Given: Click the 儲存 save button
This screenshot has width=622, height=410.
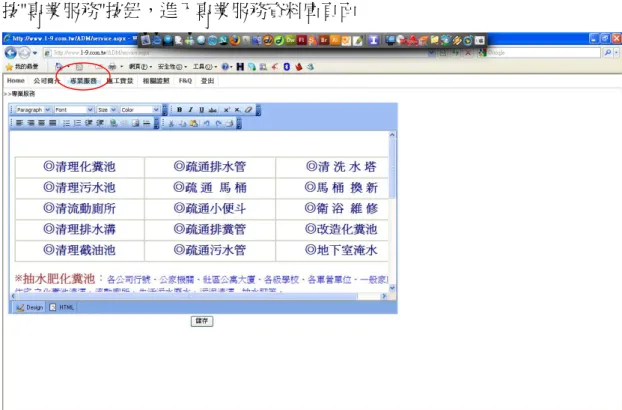Looking at the screenshot, I should [x=202, y=321].
